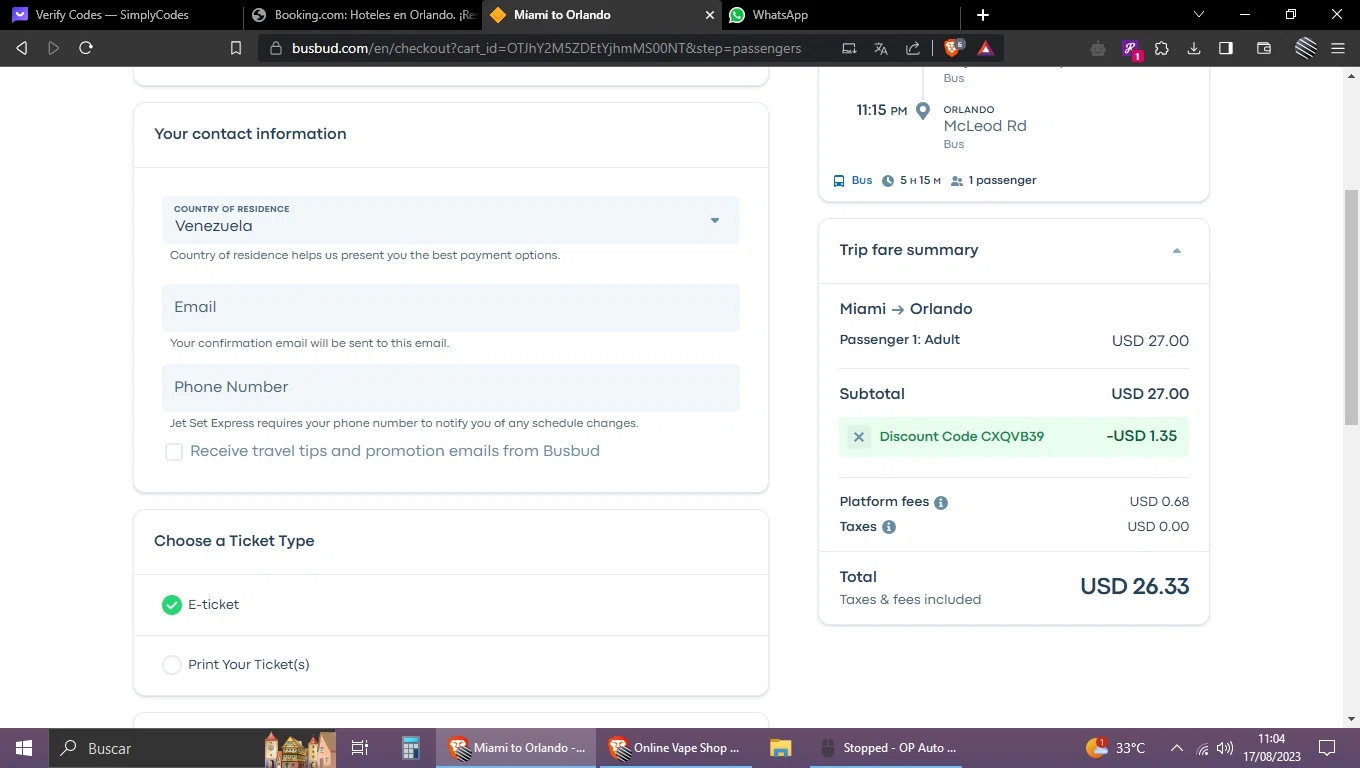Viewport: 1360px width, 768px height.
Task: Launch the Calculator from the taskbar
Action: (411, 748)
